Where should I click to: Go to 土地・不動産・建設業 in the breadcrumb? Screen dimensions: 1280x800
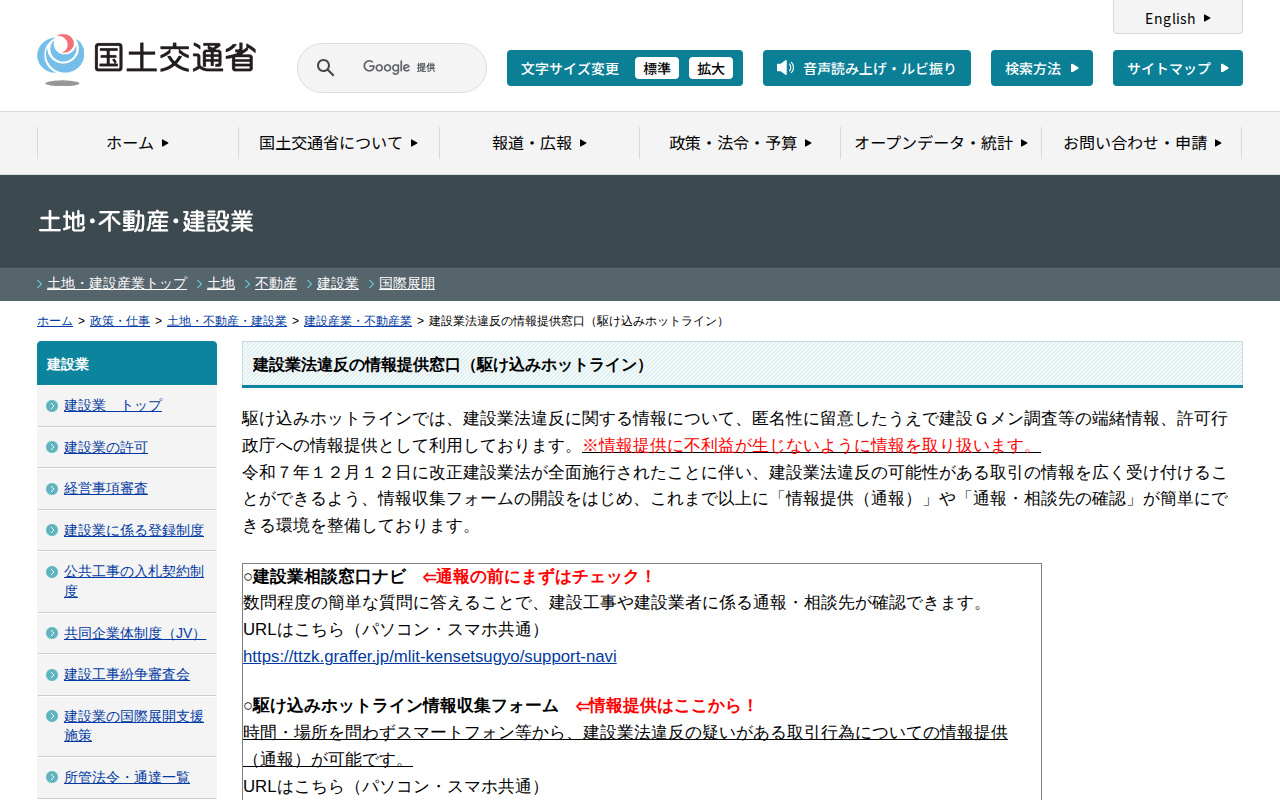(227, 321)
